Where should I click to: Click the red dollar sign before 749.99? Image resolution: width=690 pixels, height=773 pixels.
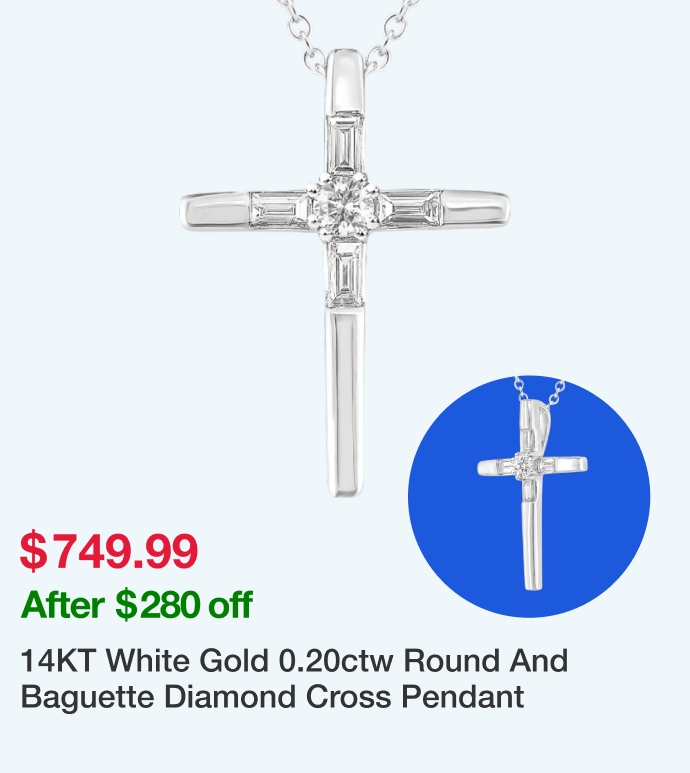(x=34, y=551)
